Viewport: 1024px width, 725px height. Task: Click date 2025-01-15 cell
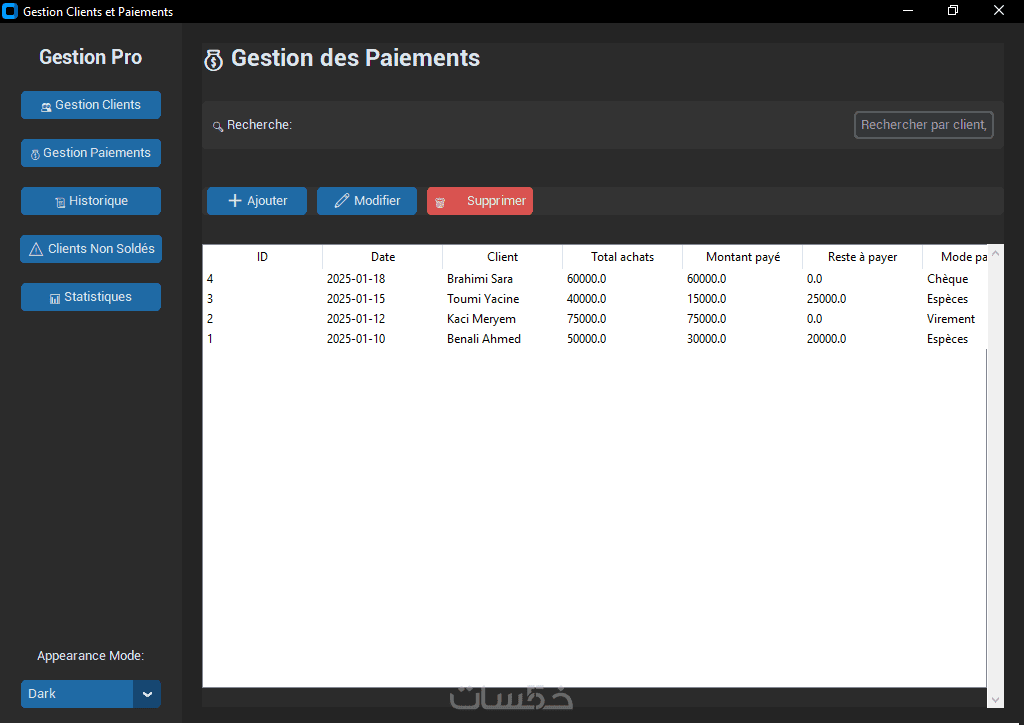pos(356,299)
